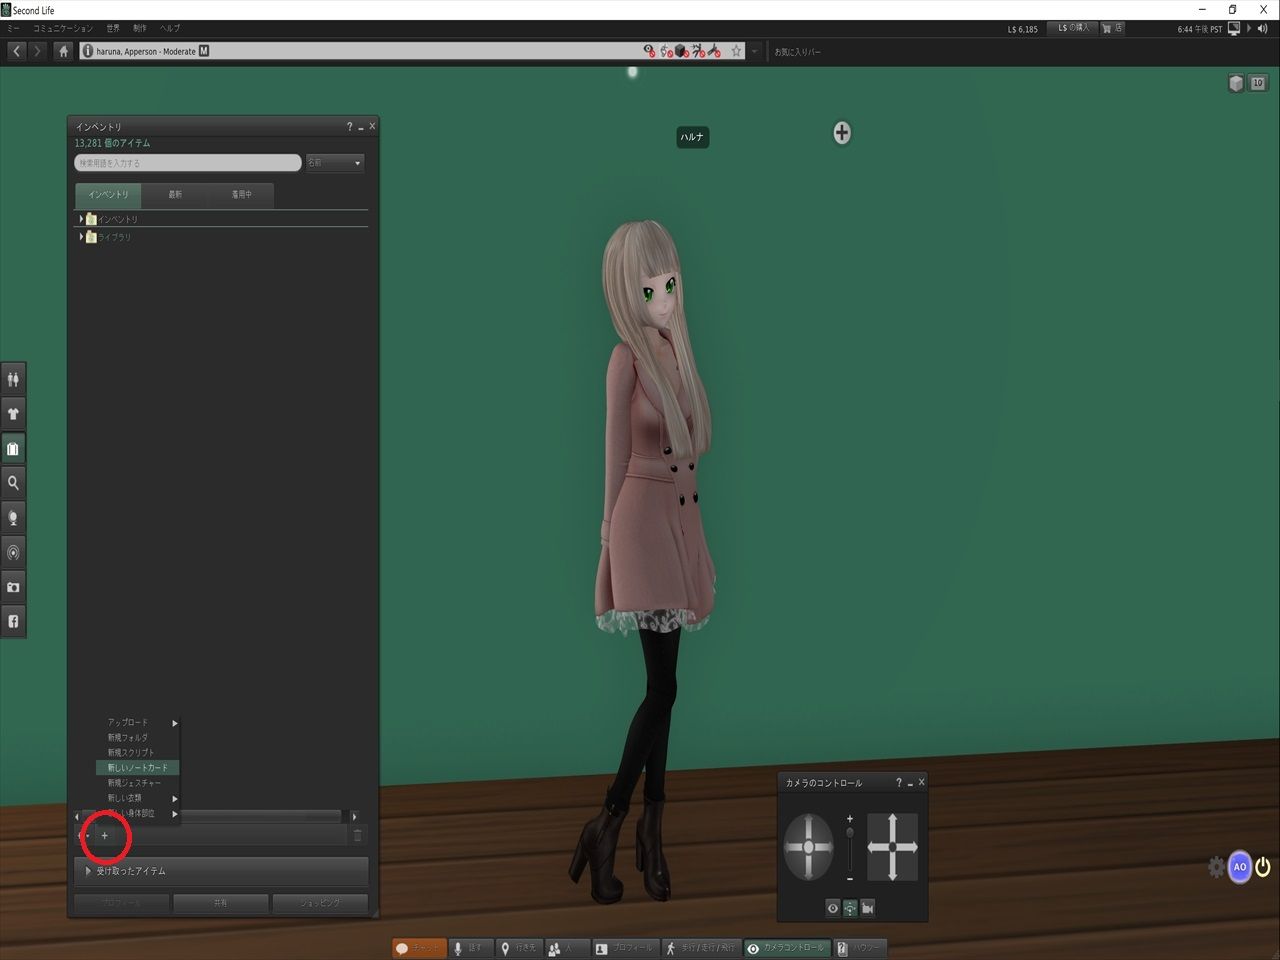Click the ショッピング button in inventory
This screenshot has width=1280, height=960.
[320, 903]
